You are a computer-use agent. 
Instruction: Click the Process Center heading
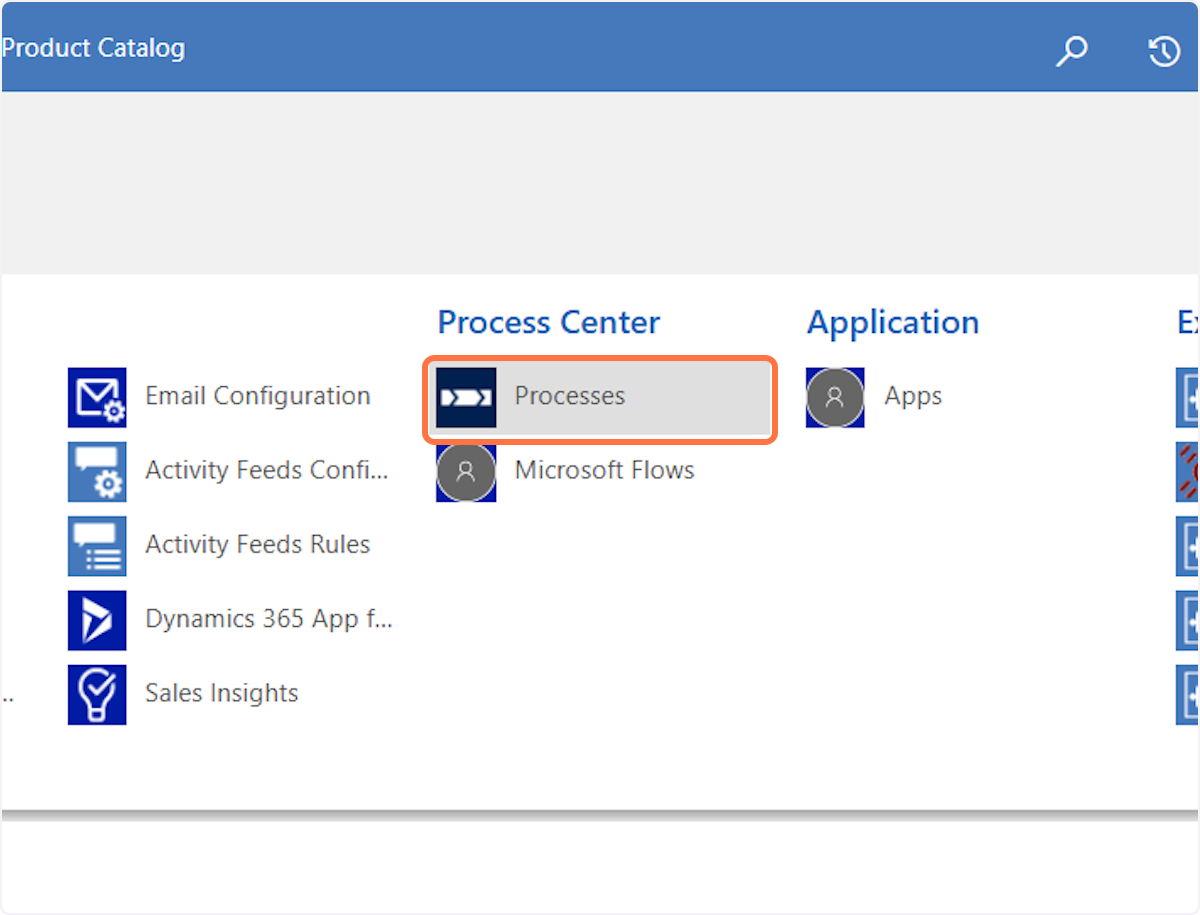coord(549,322)
